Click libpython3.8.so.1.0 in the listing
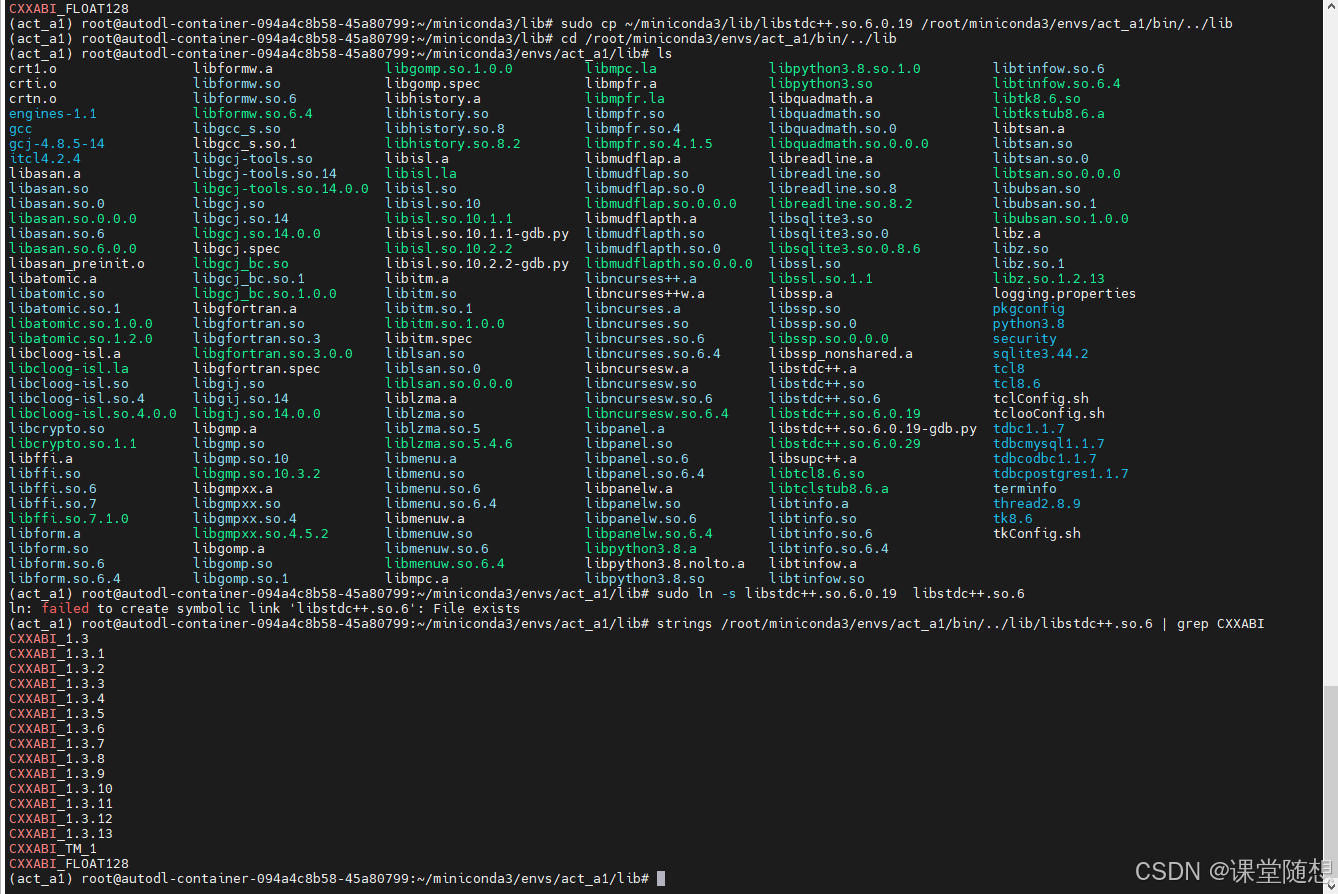The width and height of the screenshot is (1338, 894). pos(845,68)
